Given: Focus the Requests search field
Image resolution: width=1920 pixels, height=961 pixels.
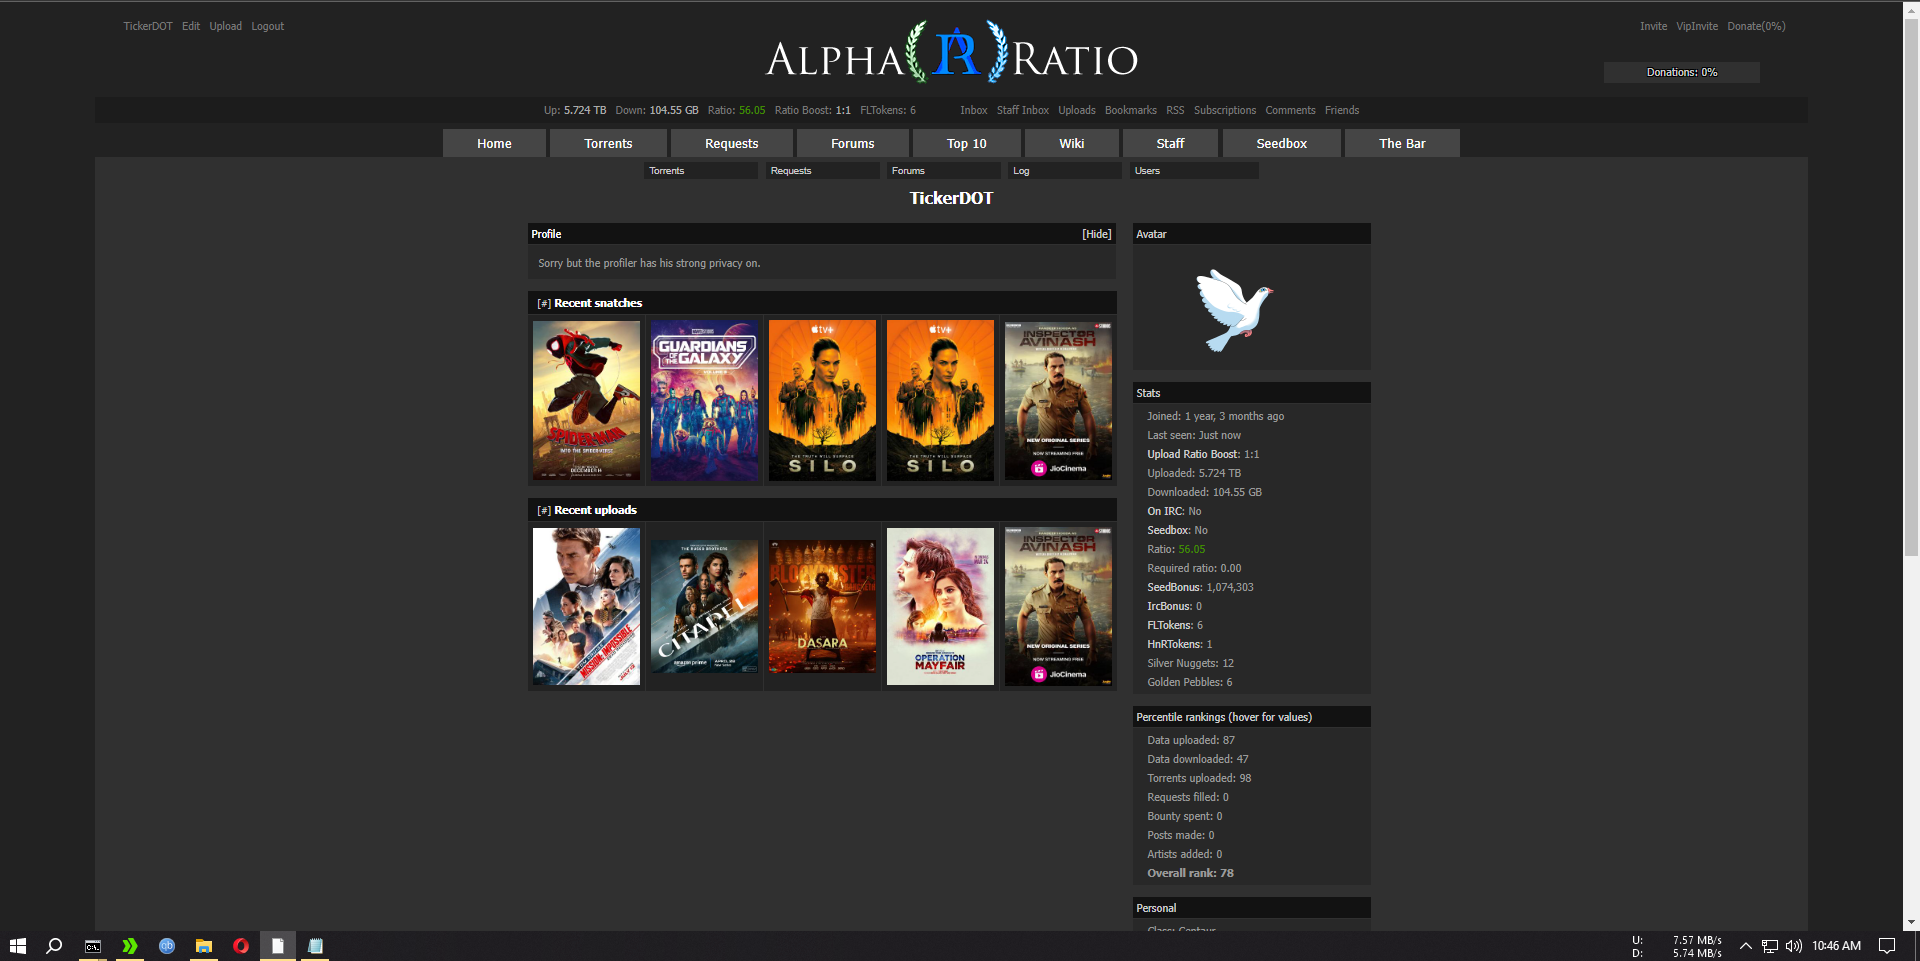Looking at the screenshot, I should [x=823, y=171].
